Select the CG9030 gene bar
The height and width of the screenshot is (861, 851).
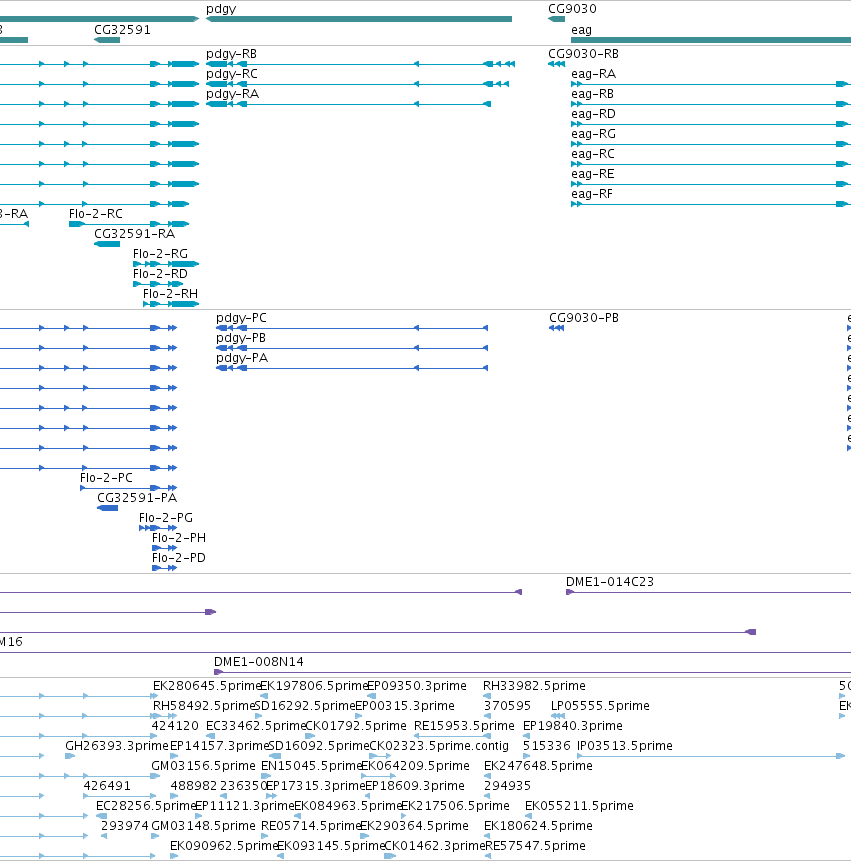tap(556, 19)
